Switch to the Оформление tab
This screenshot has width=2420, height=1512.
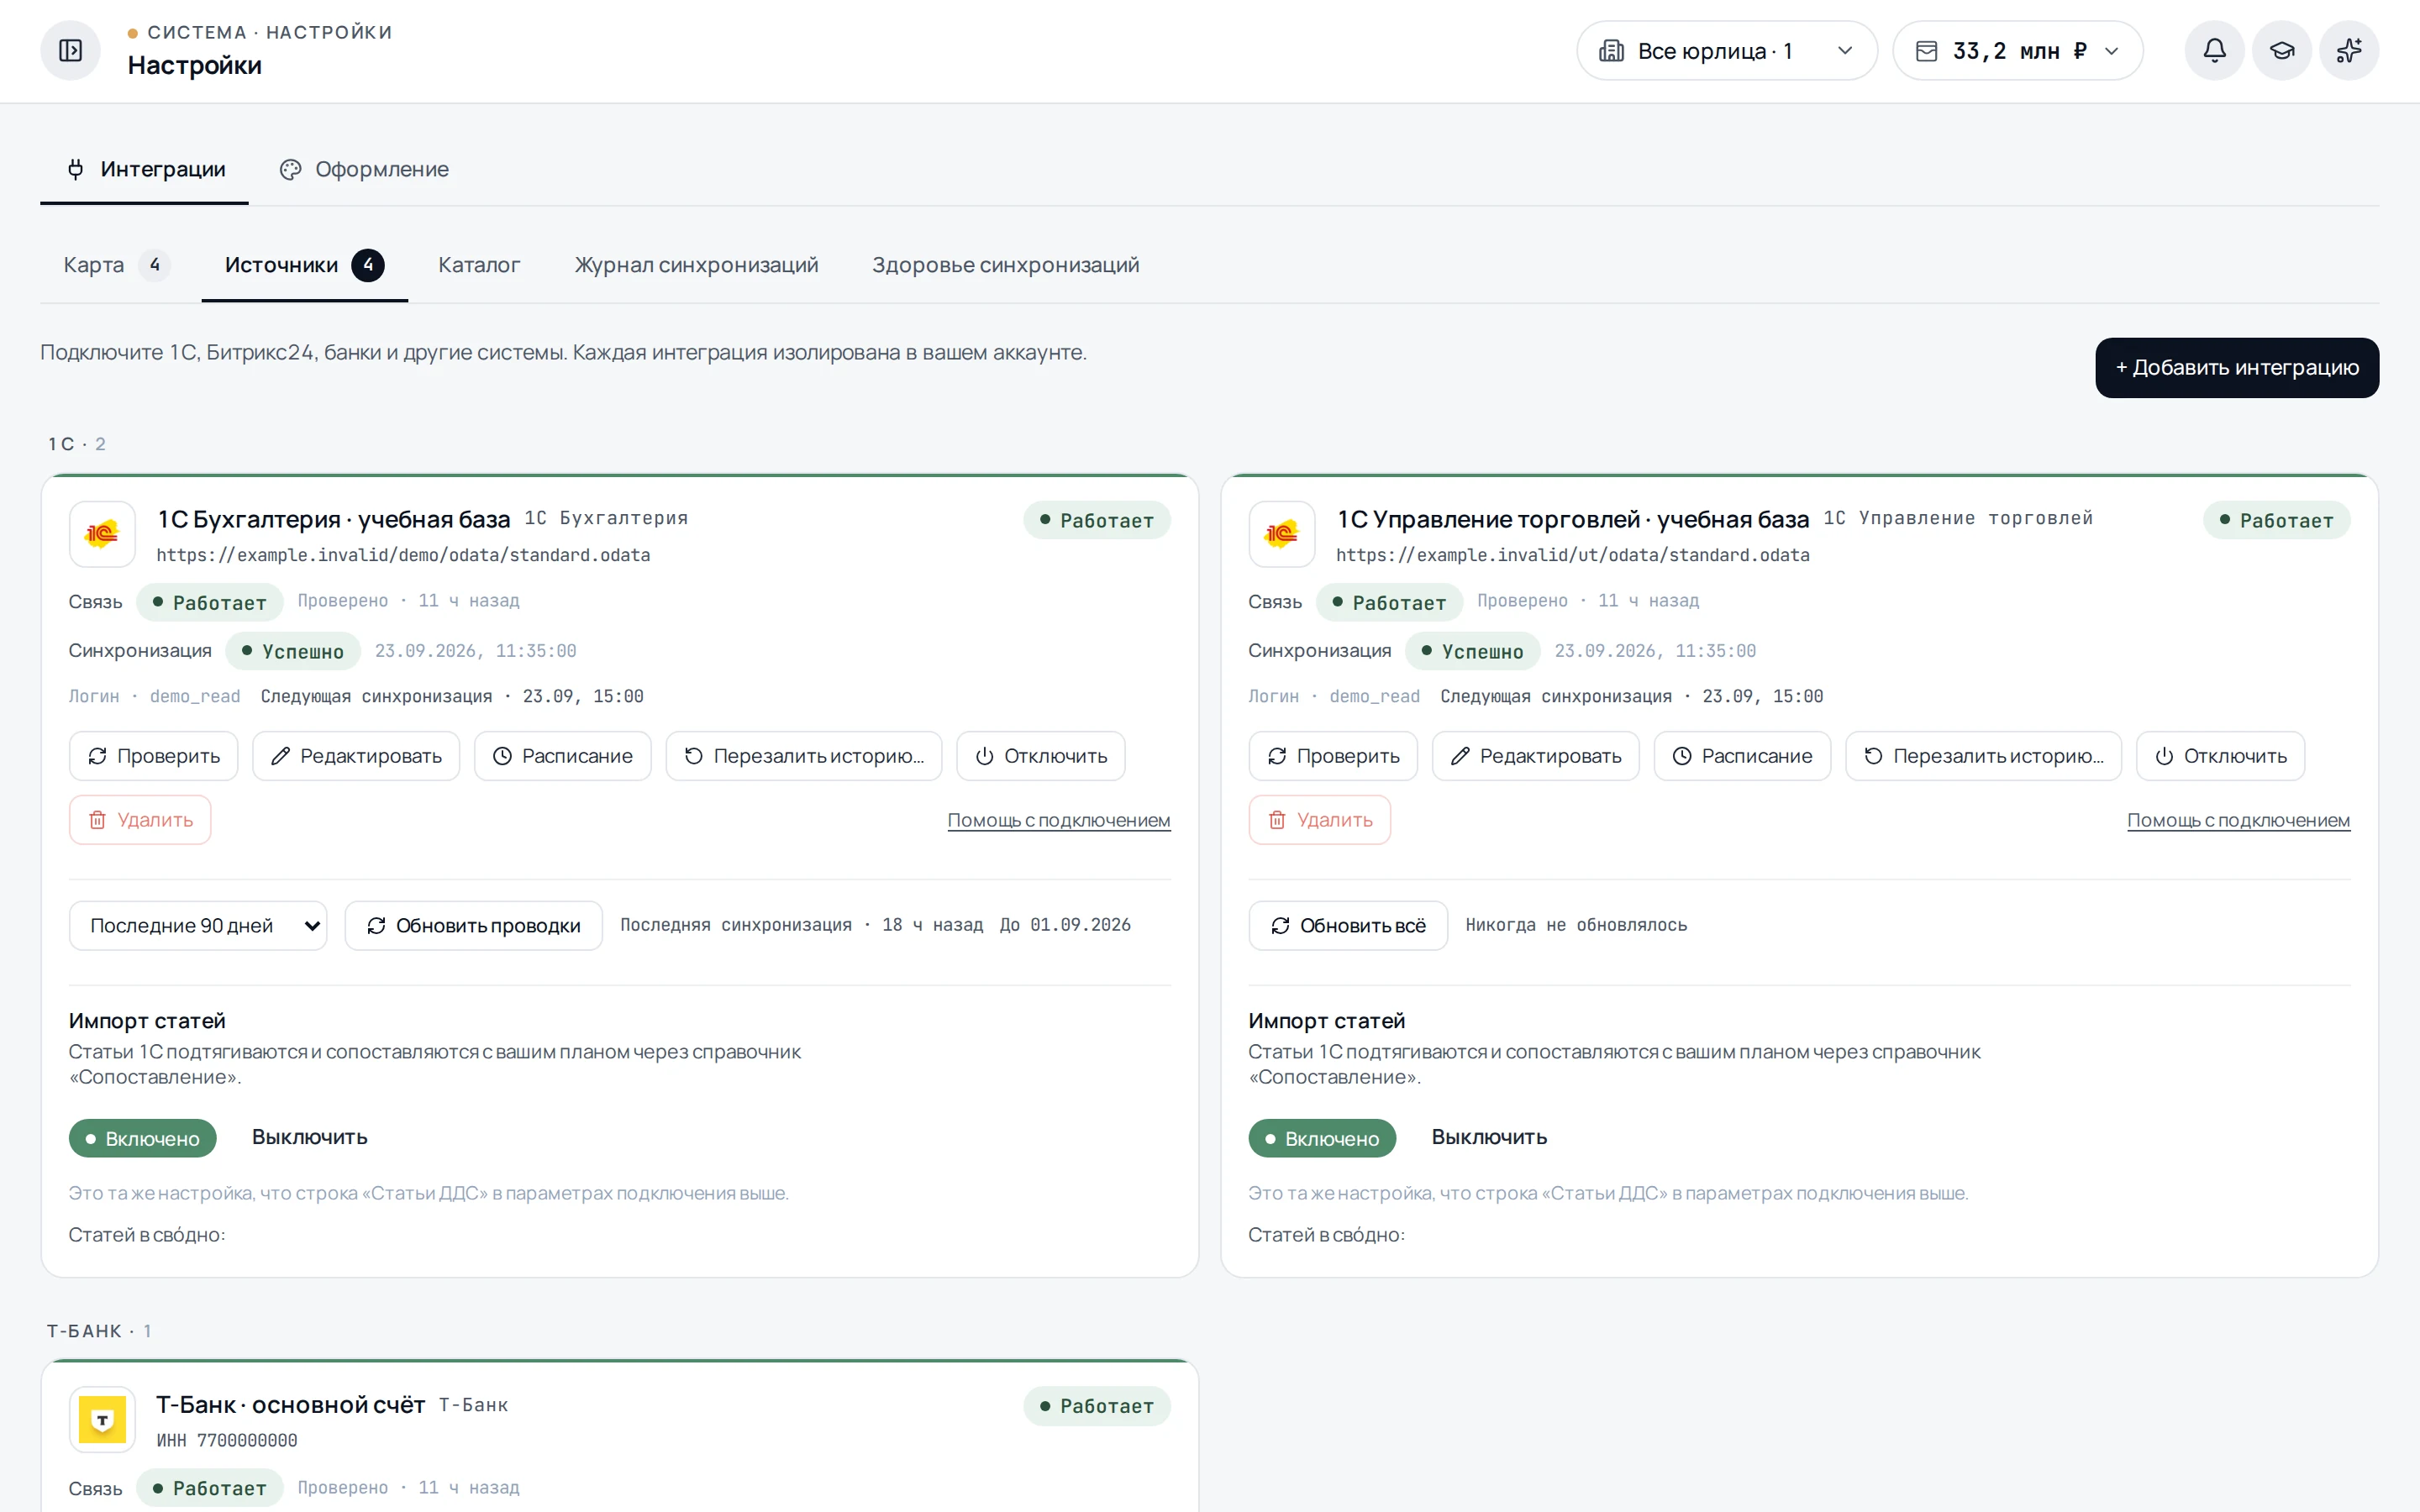point(364,170)
